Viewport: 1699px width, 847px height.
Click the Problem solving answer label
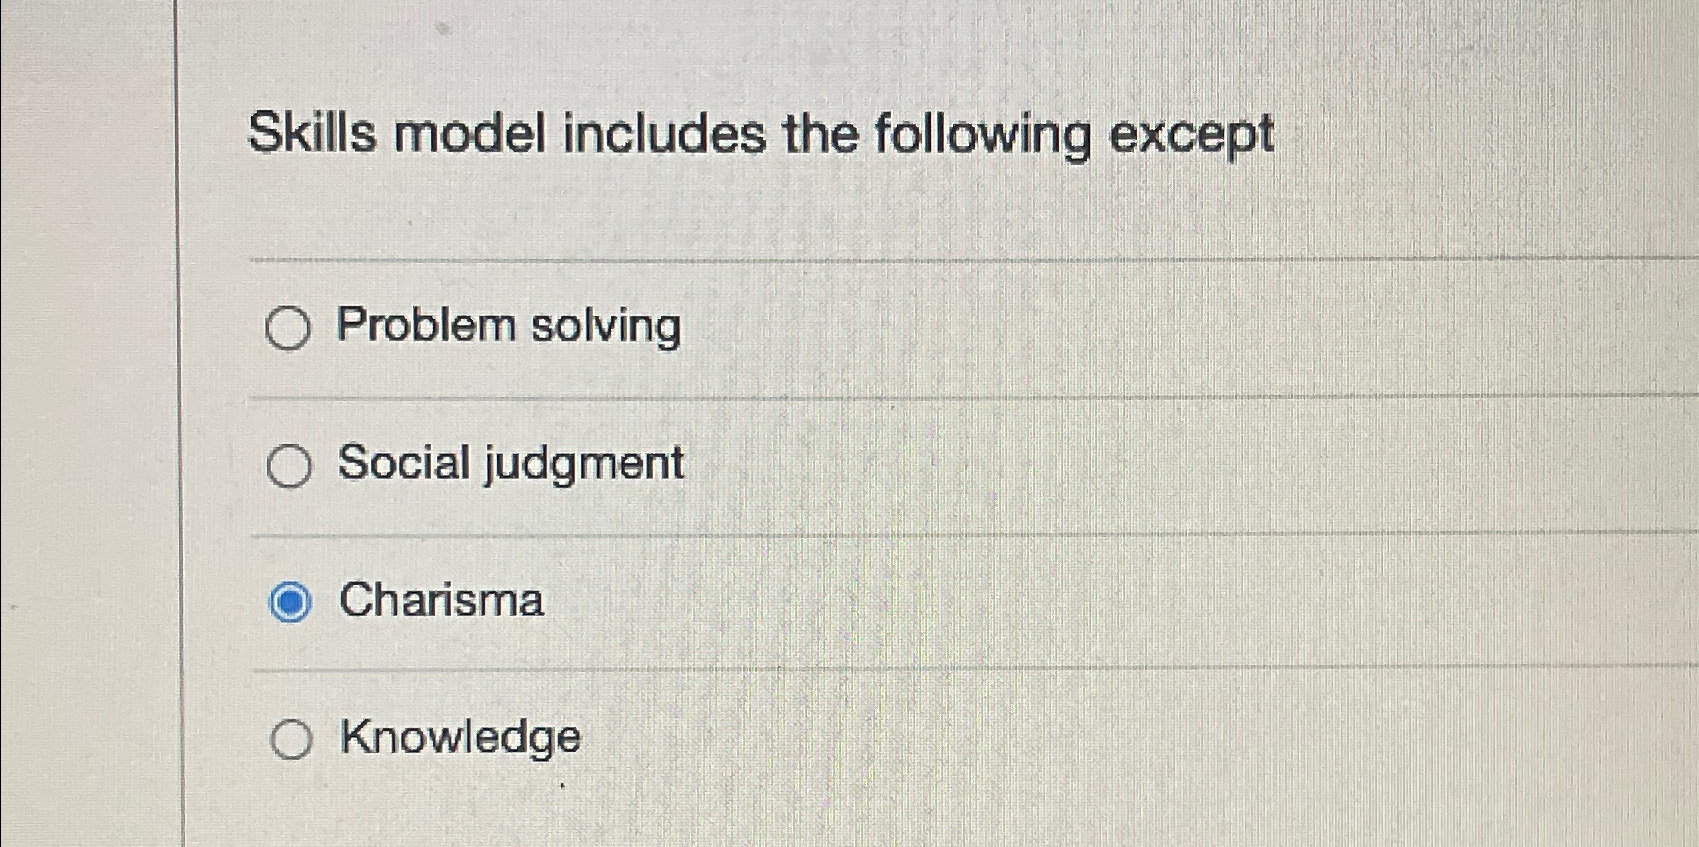coord(510,326)
